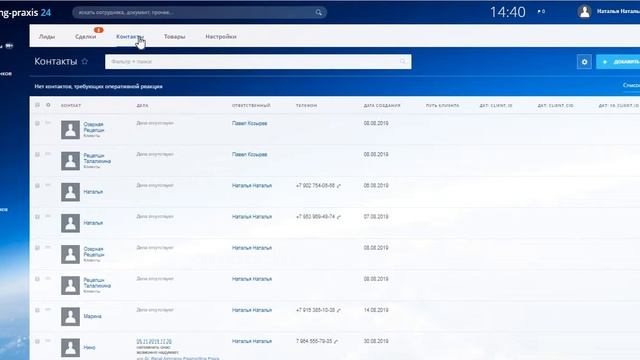Viewport: 640px width, 360px height.
Task: Click avatar of Наталья with phone +7 902
Action: [70, 192]
